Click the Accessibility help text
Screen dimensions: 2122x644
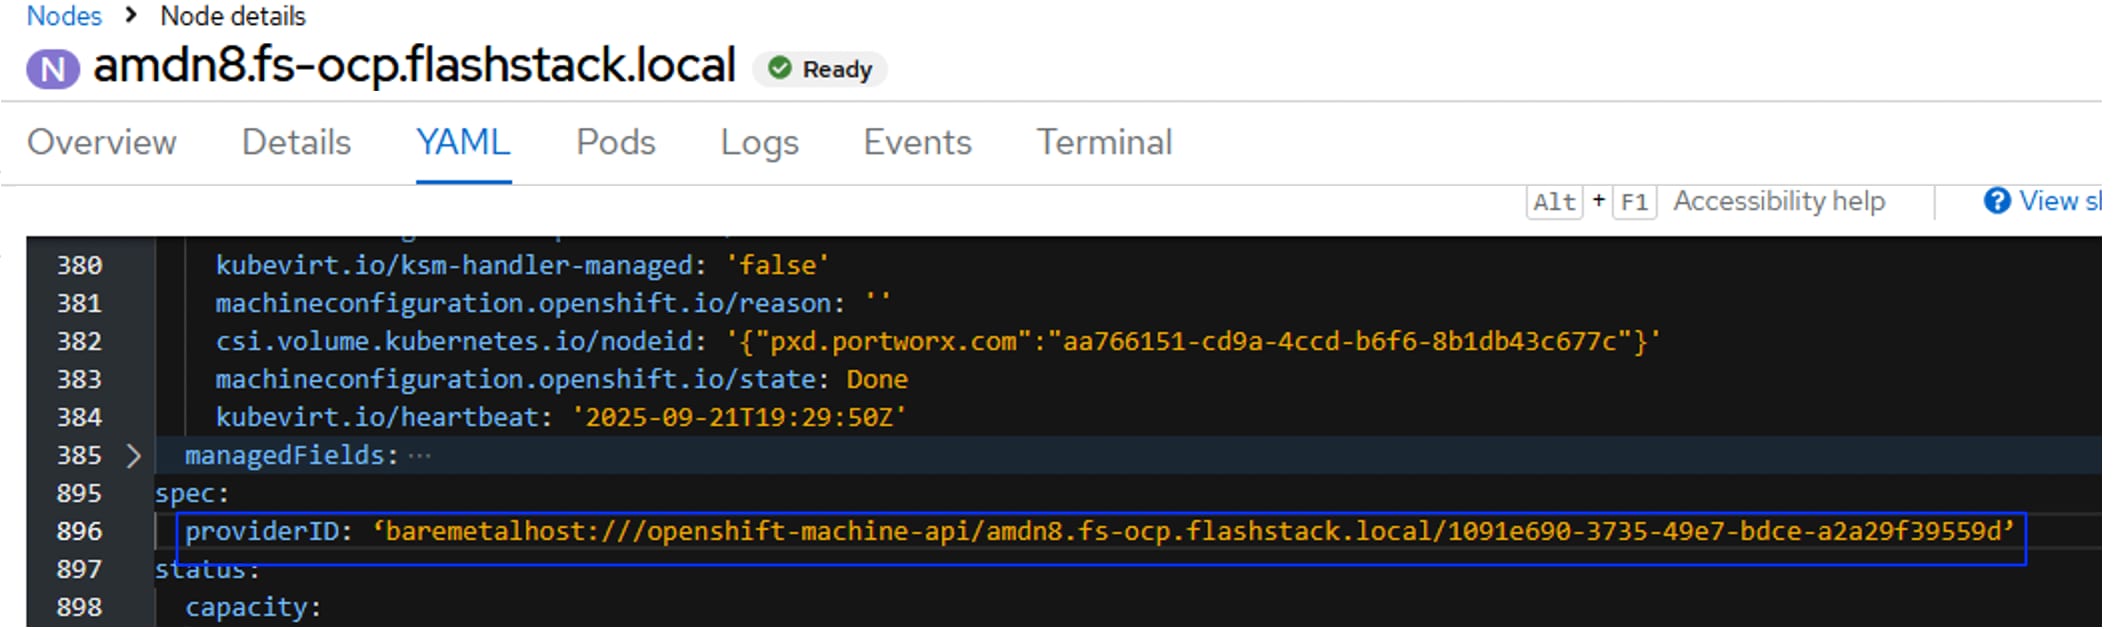pyautogui.click(x=1779, y=201)
